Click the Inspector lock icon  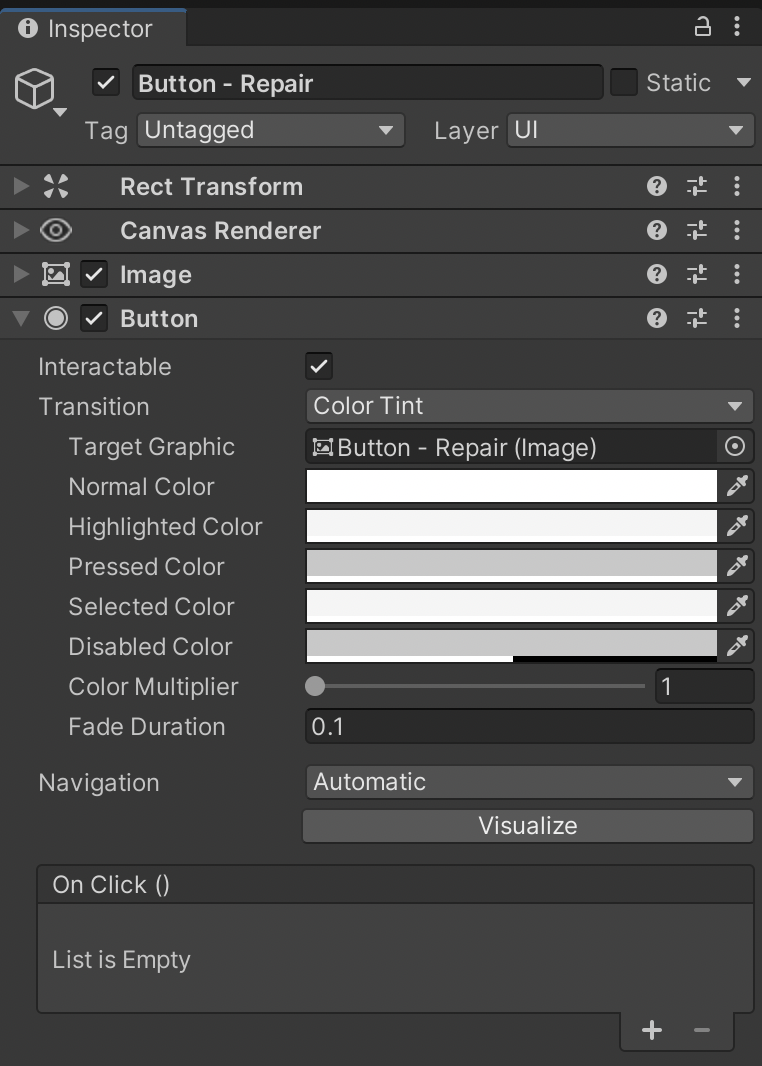coord(703,27)
